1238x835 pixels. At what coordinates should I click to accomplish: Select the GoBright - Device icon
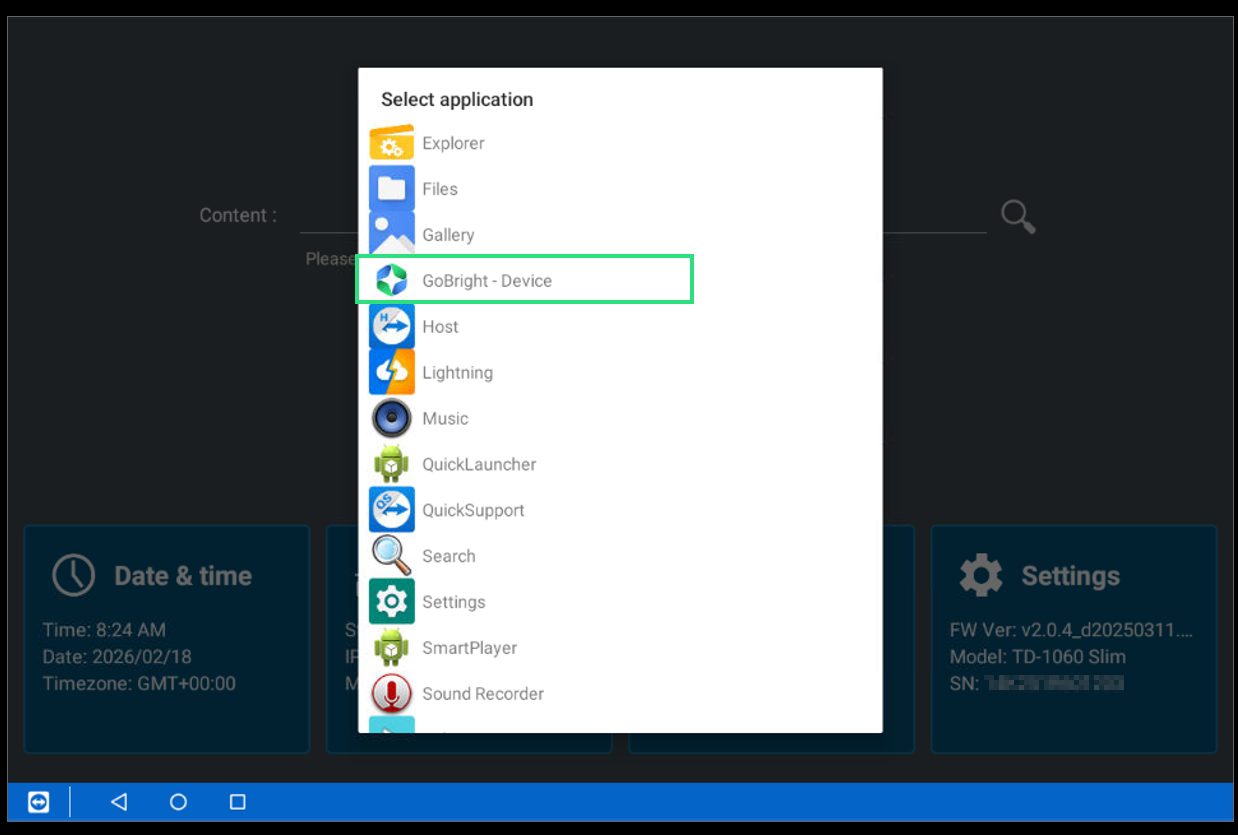(391, 281)
